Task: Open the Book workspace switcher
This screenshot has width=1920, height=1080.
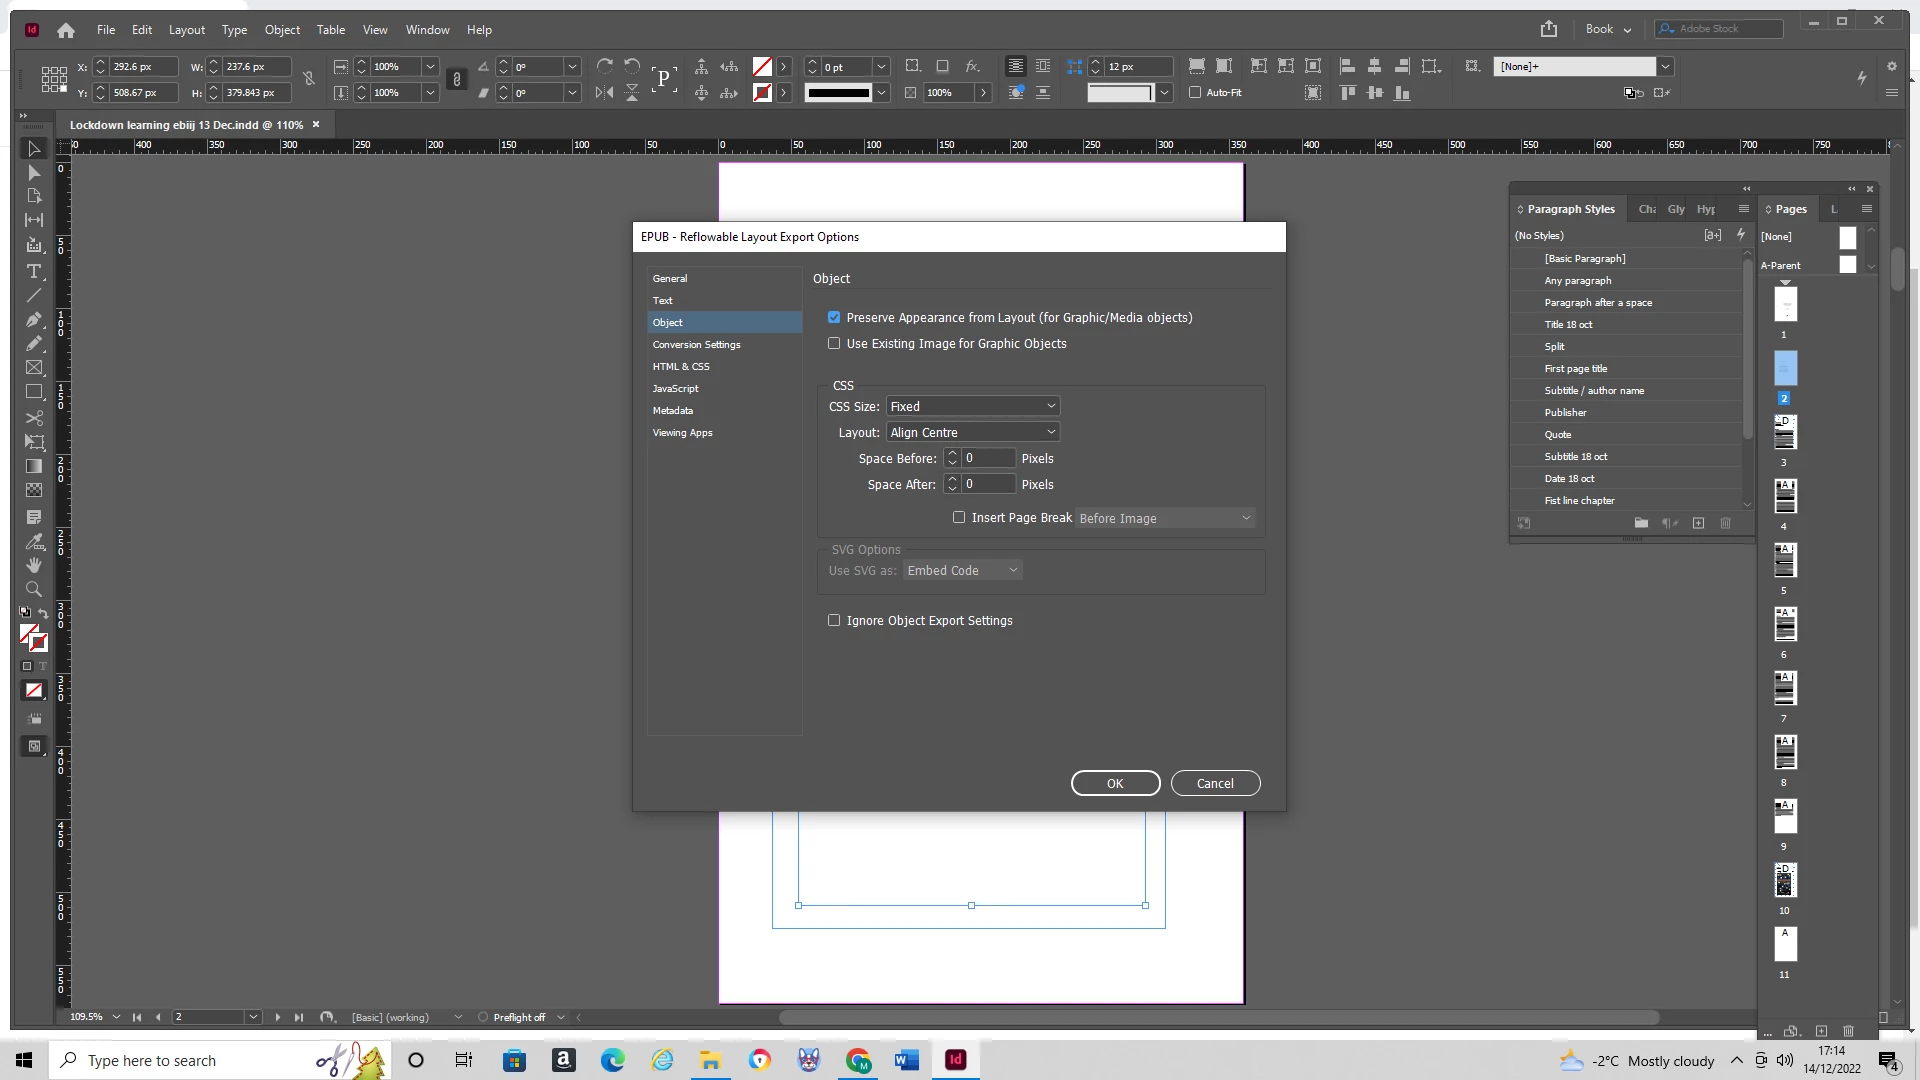Action: click(1608, 29)
